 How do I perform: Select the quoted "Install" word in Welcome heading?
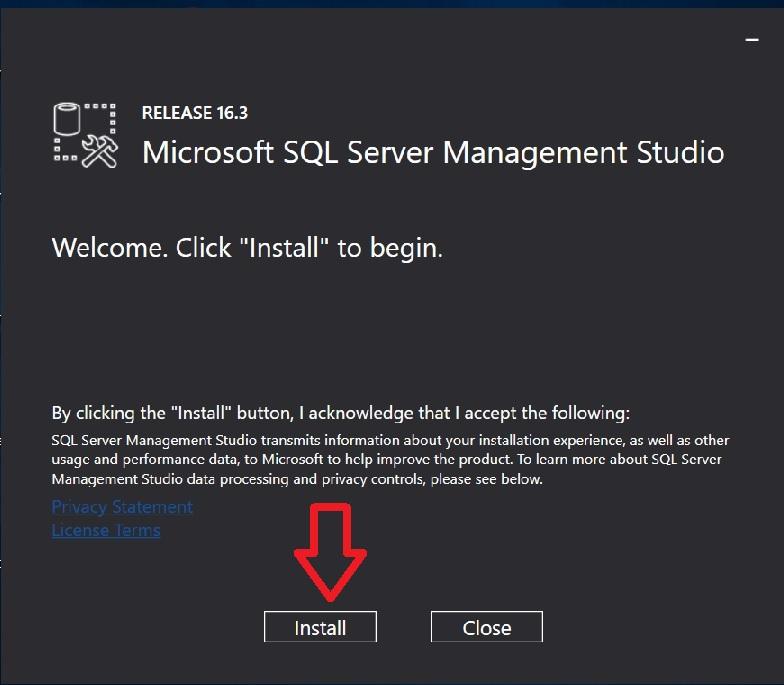283,248
